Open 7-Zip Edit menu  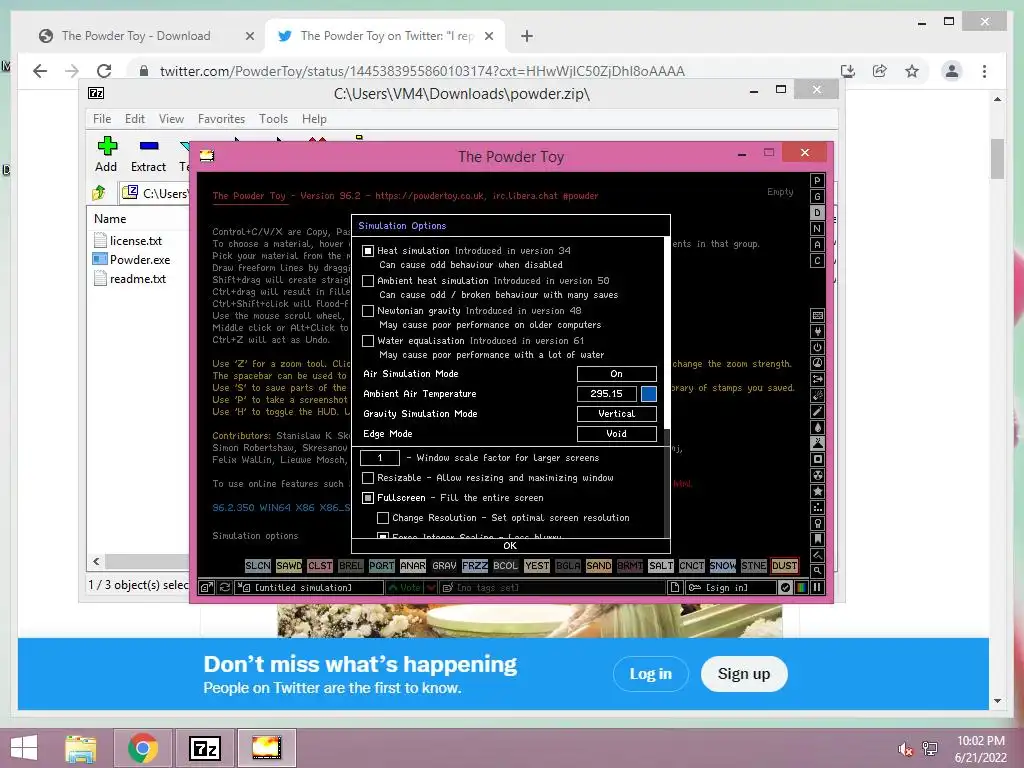[135, 119]
